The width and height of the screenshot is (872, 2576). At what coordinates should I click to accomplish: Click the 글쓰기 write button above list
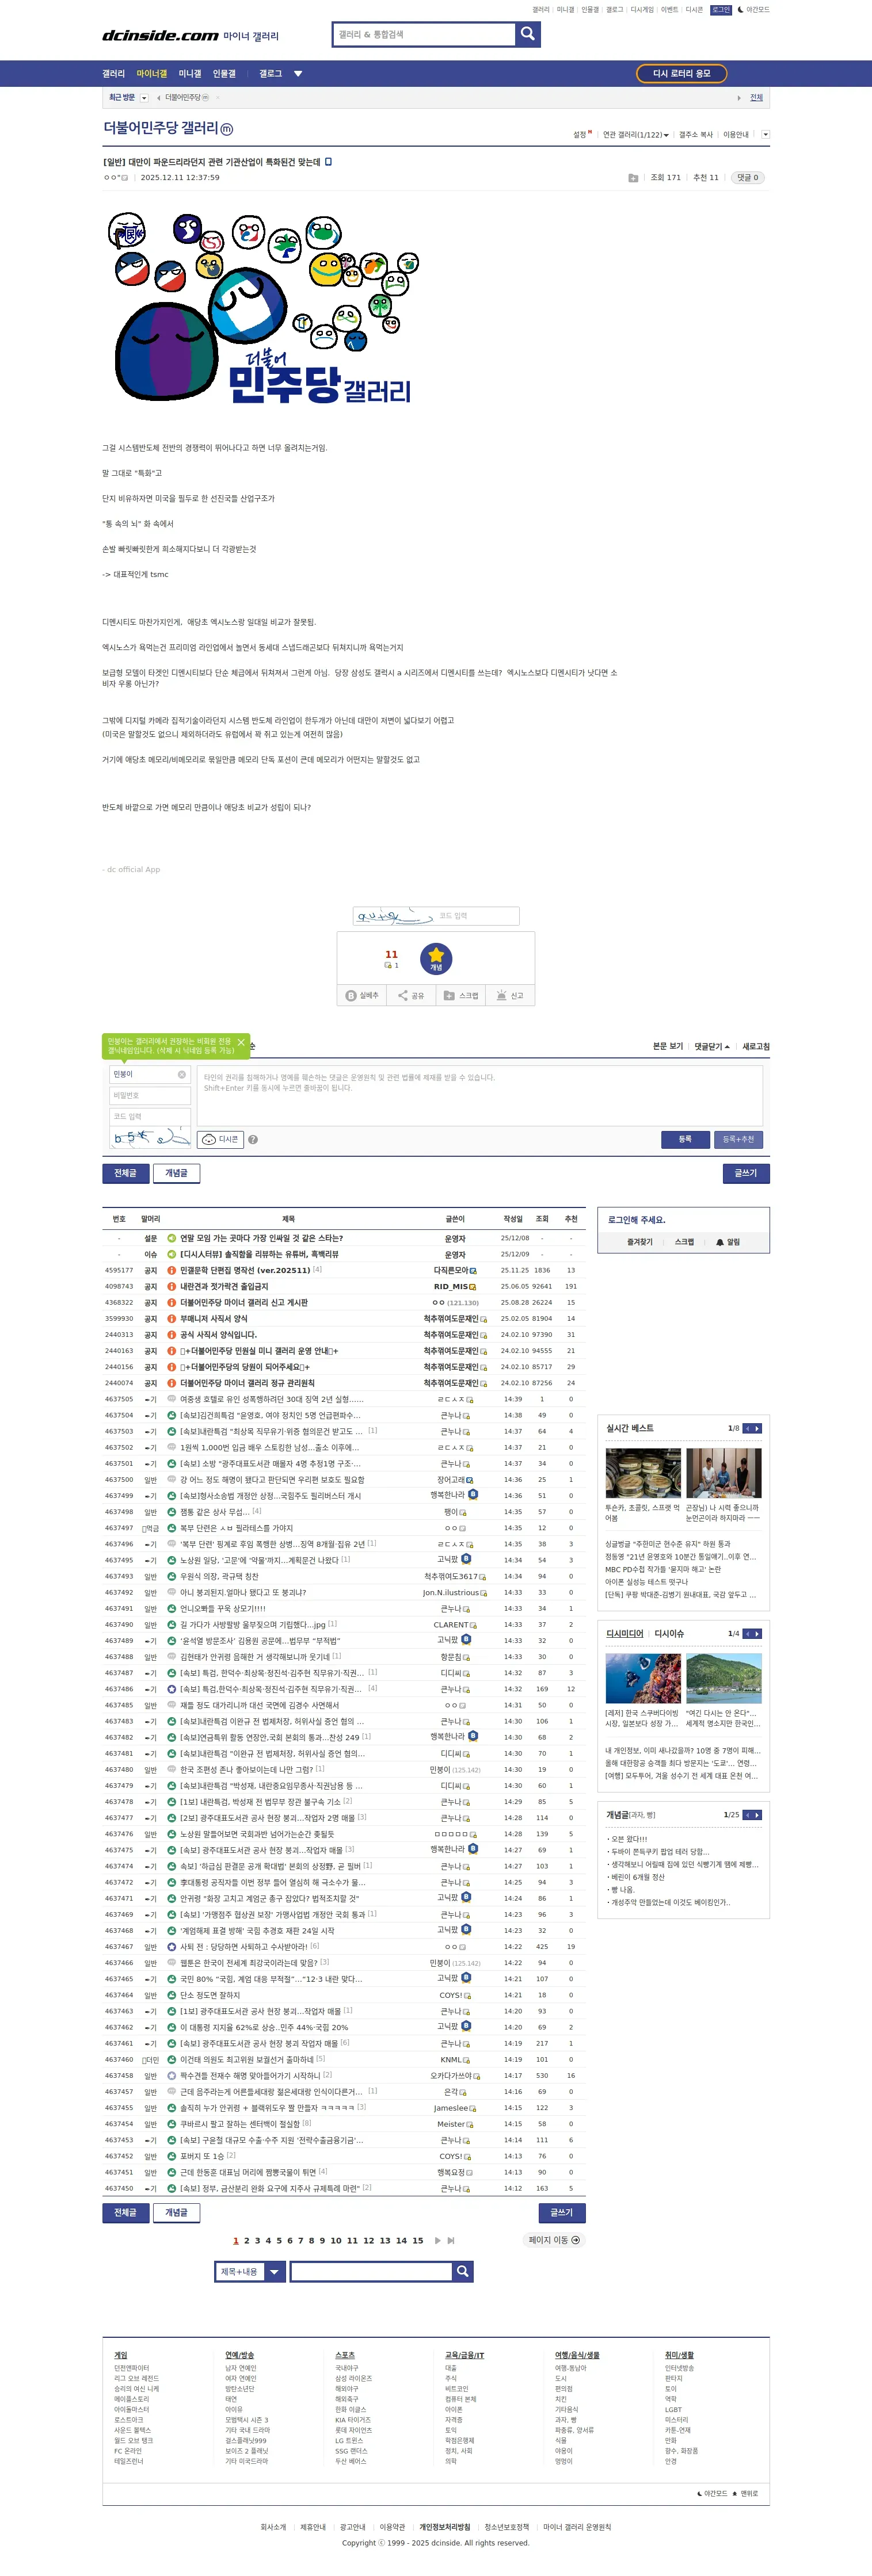click(746, 1174)
